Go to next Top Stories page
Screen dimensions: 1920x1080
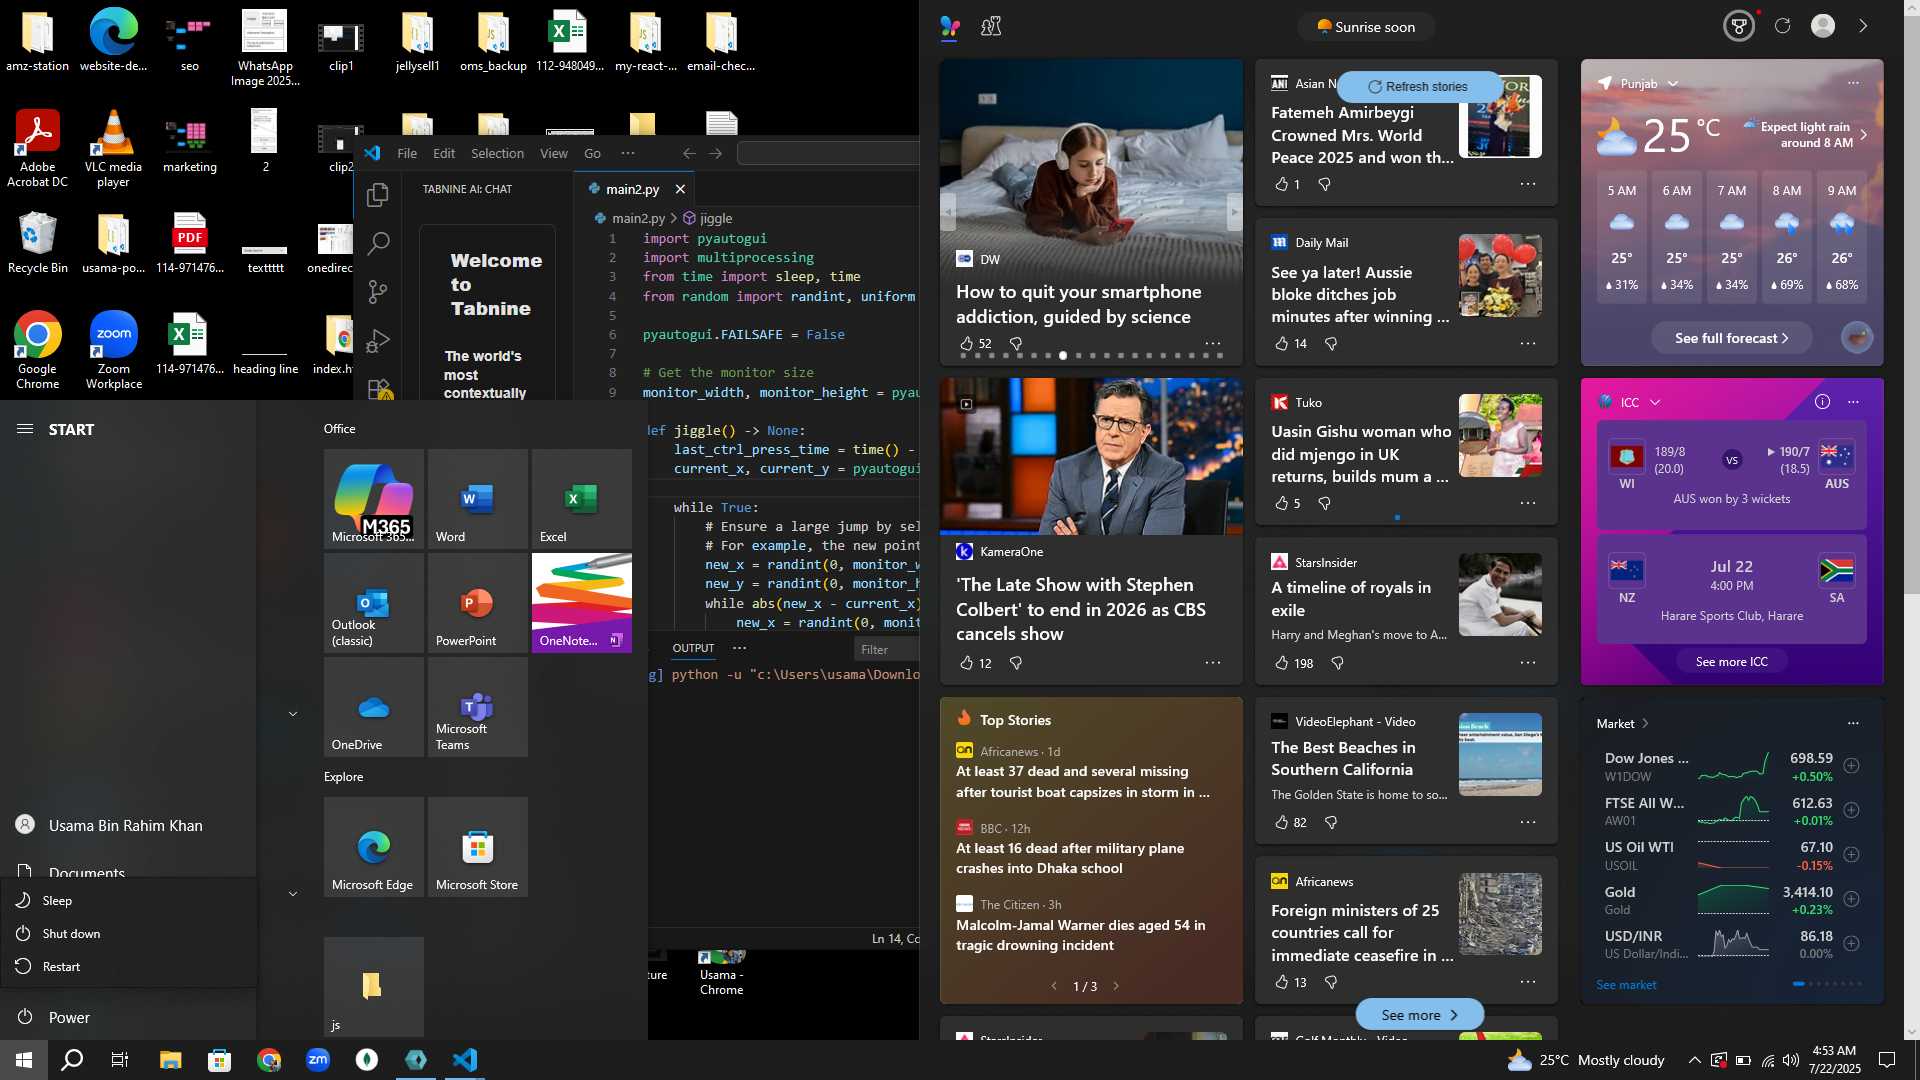tap(1116, 986)
